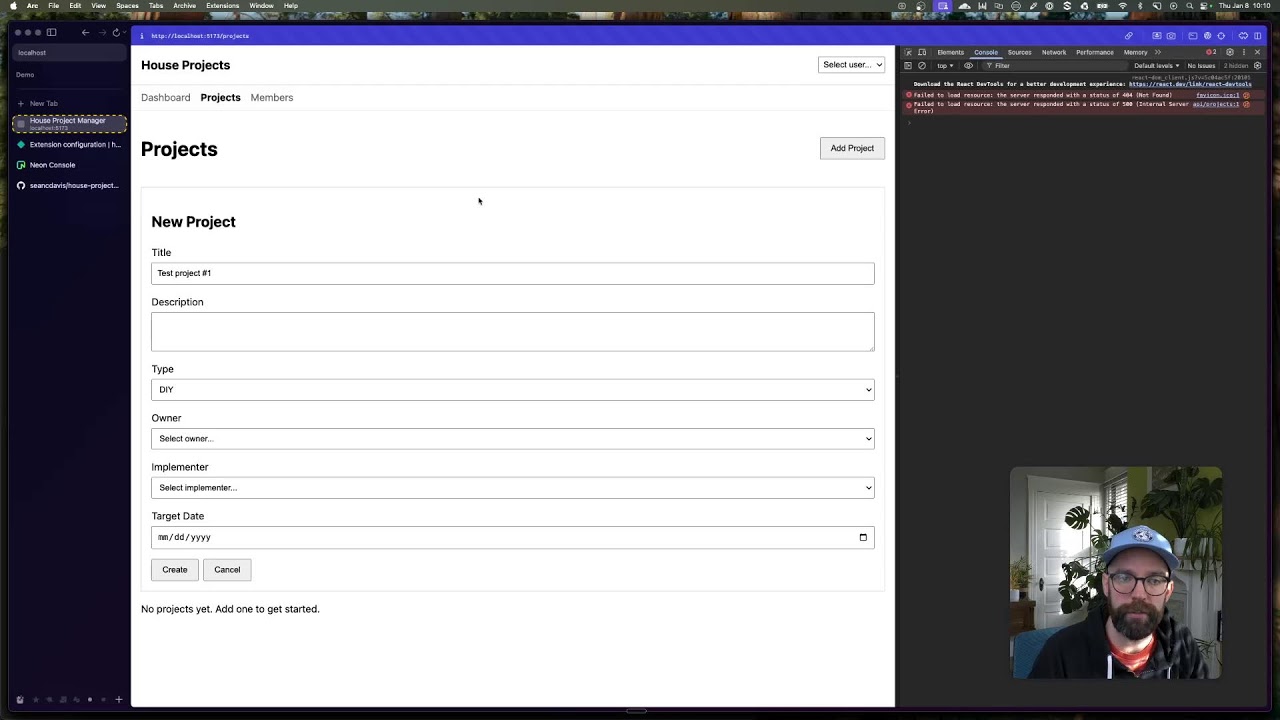Switch to DevTools Performance tab
Screen dimensions: 1280x720
pos(1095,52)
